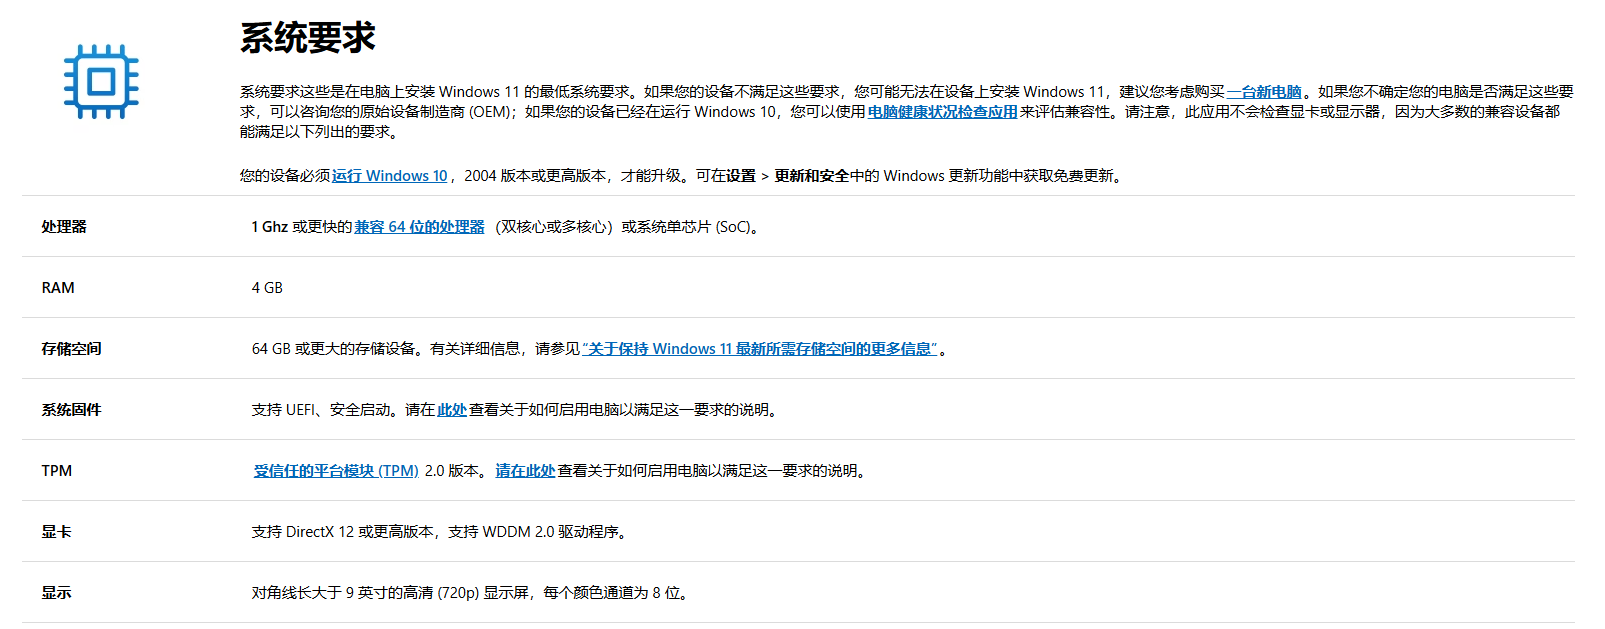Click the 存储空间 row label
The width and height of the screenshot is (1605, 629).
point(71,349)
